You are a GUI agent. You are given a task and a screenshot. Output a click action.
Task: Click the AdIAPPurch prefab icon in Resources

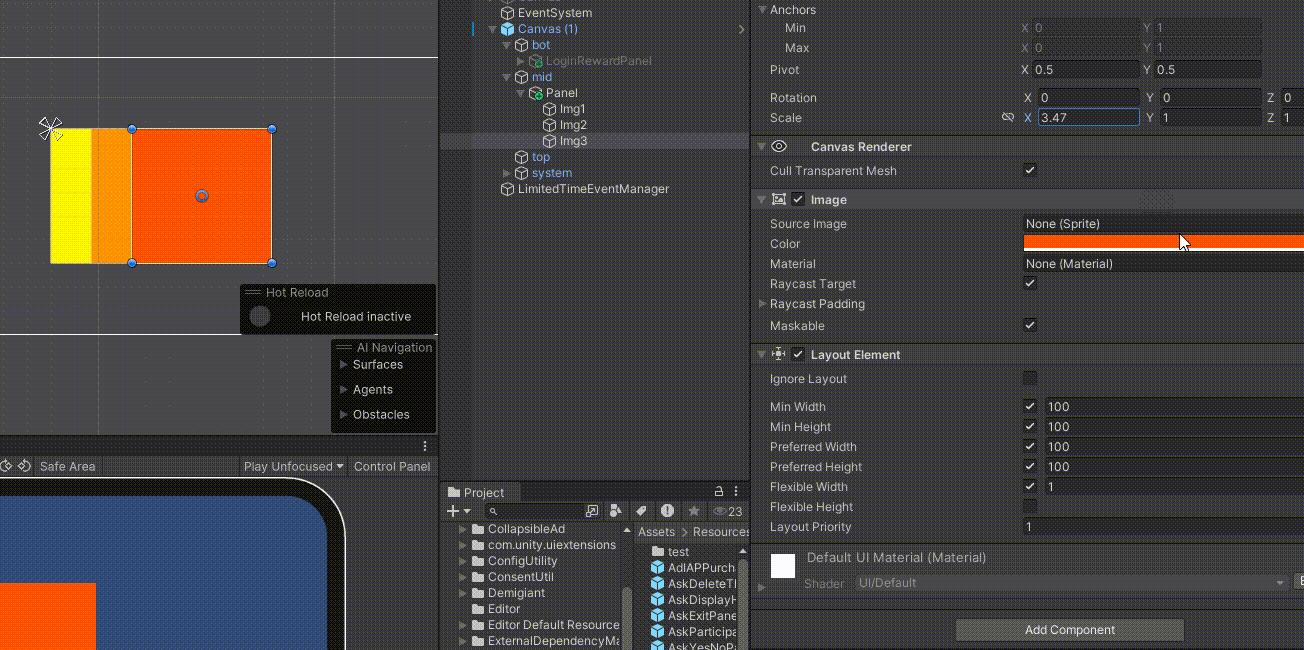coord(657,568)
